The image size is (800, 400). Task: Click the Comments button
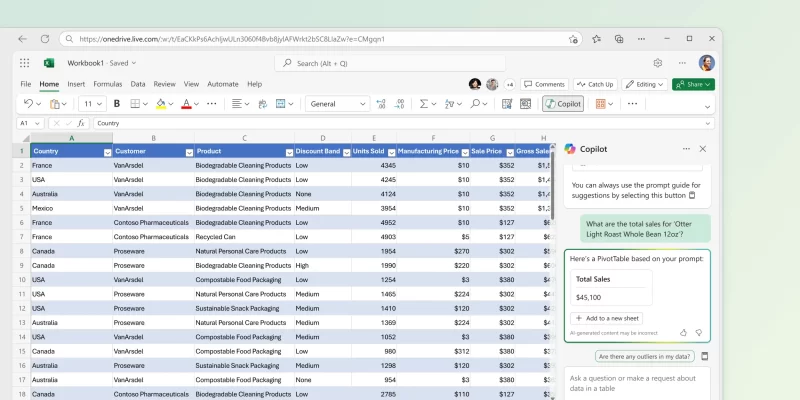pos(544,84)
